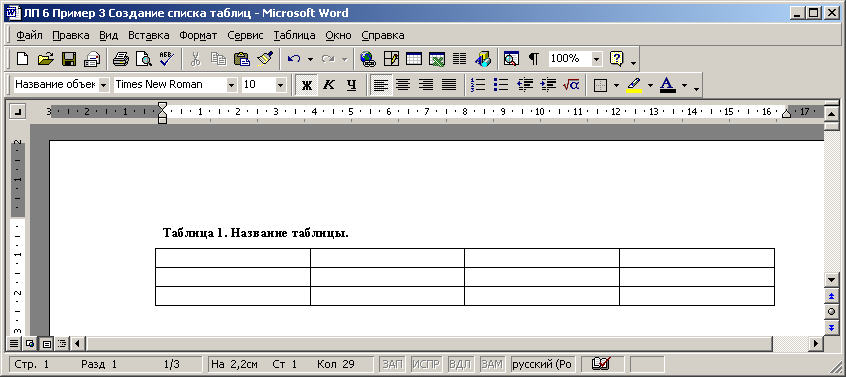The image size is (846, 377).
Task: Click the numbered list icon
Action: click(x=478, y=85)
